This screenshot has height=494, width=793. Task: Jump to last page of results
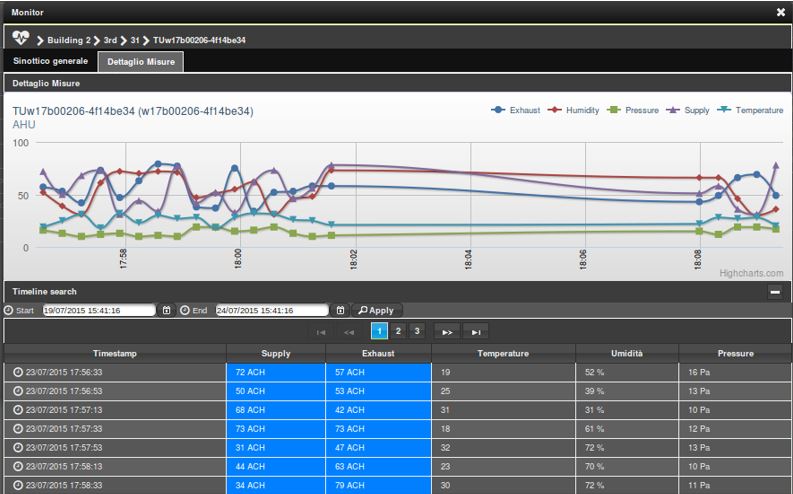click(476, 332)
